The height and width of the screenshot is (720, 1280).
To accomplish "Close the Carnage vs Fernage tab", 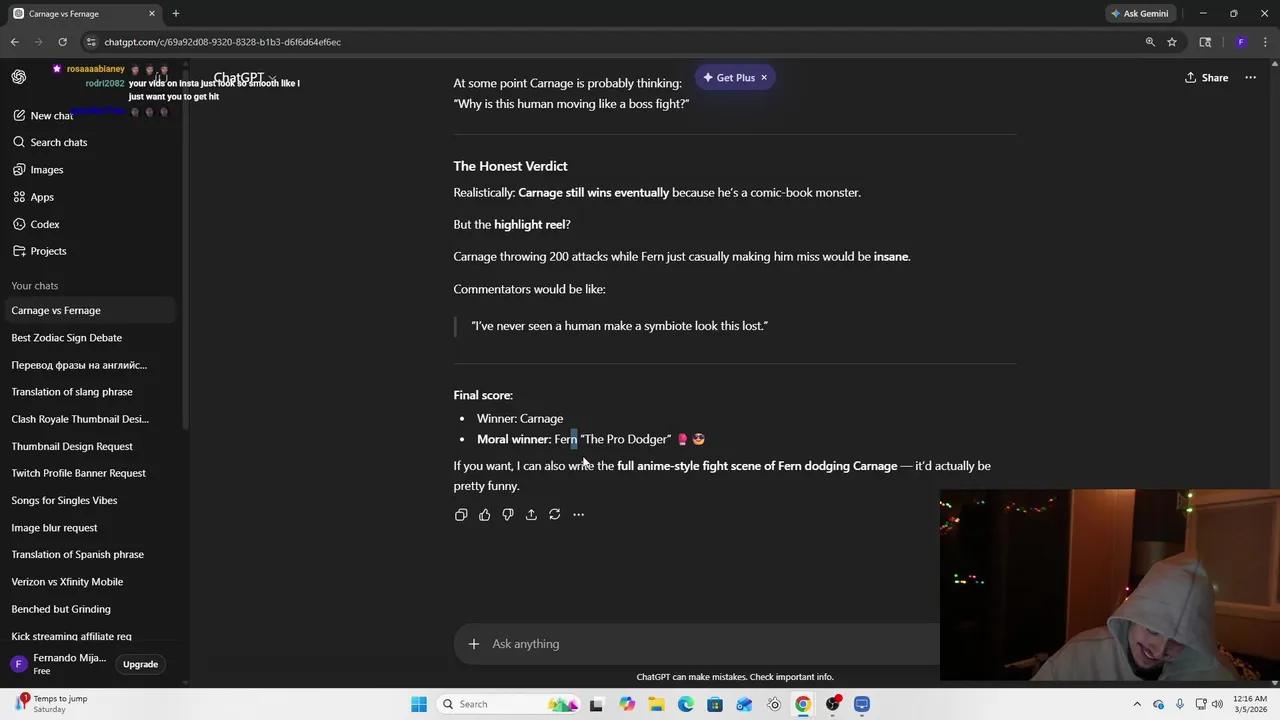I will [152, 13].
